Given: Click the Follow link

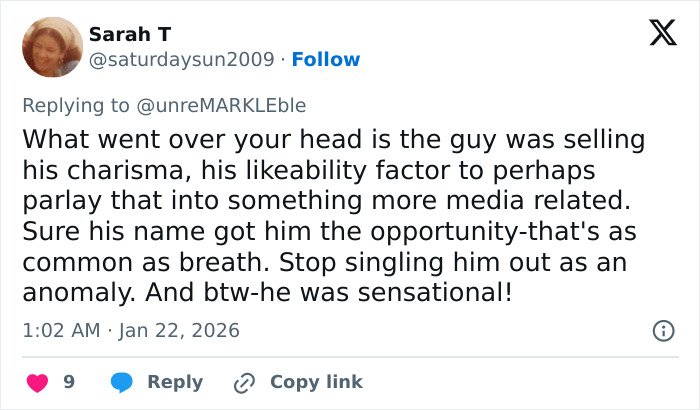Looking at the screenshot, I should point(326,60).
